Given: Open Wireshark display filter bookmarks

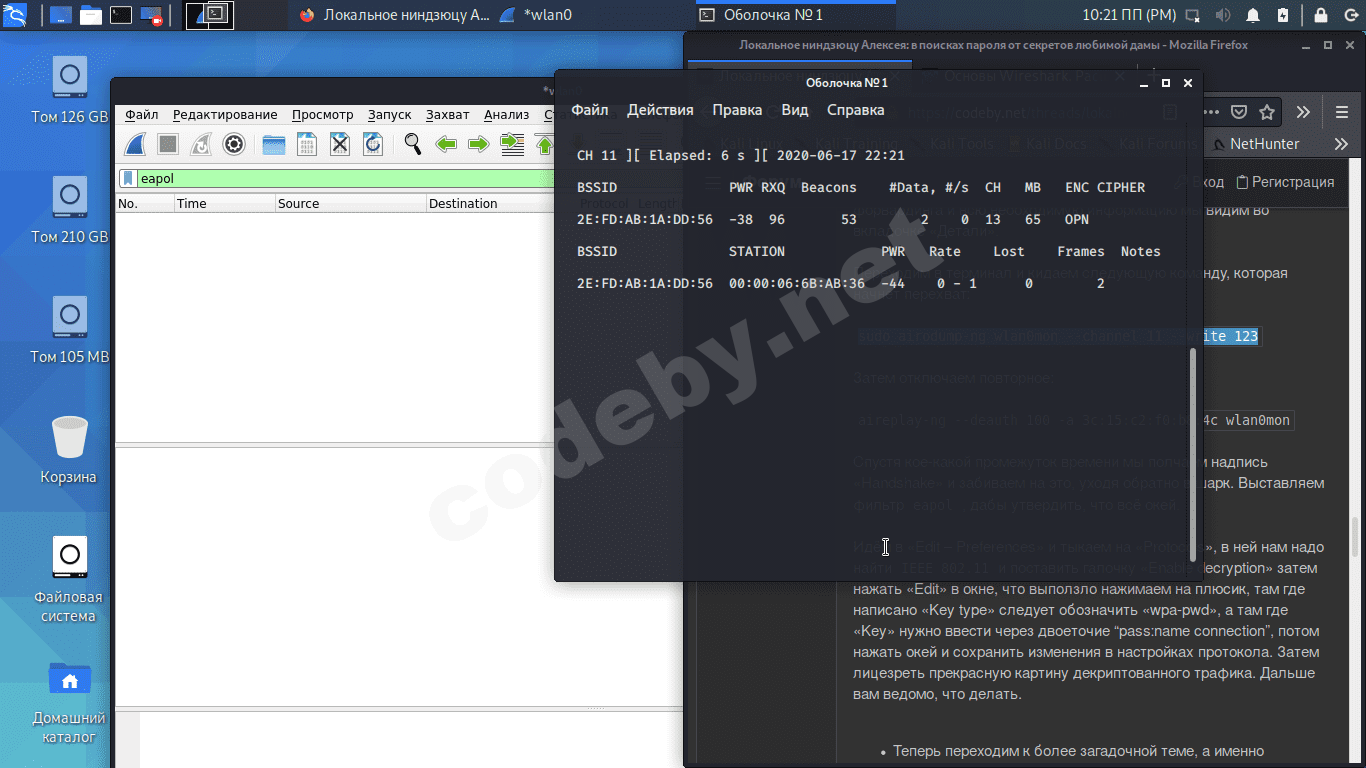Looking at the screenshot, I should click(128, 179).
